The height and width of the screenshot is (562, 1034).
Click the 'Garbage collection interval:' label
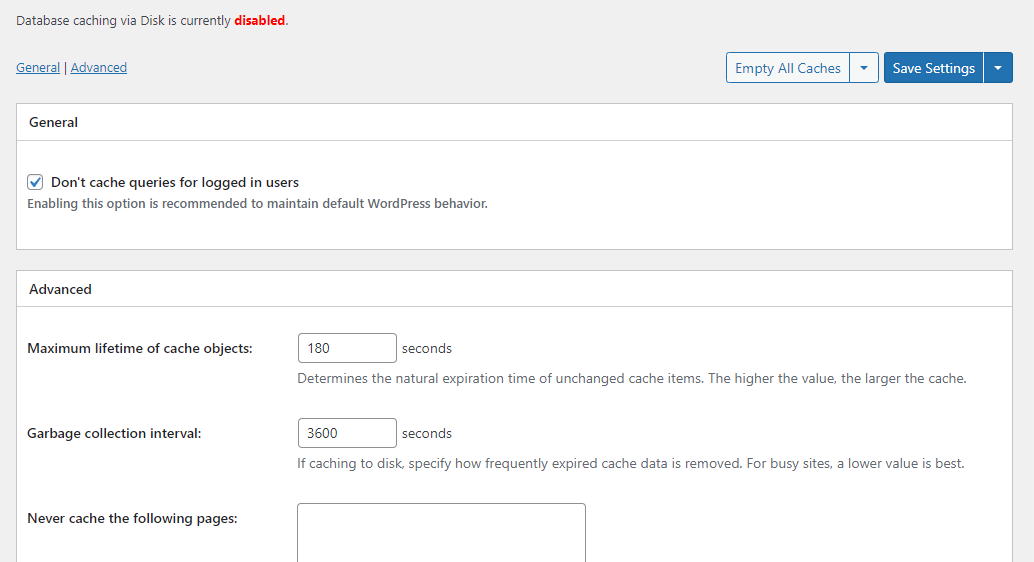point(114,433)
